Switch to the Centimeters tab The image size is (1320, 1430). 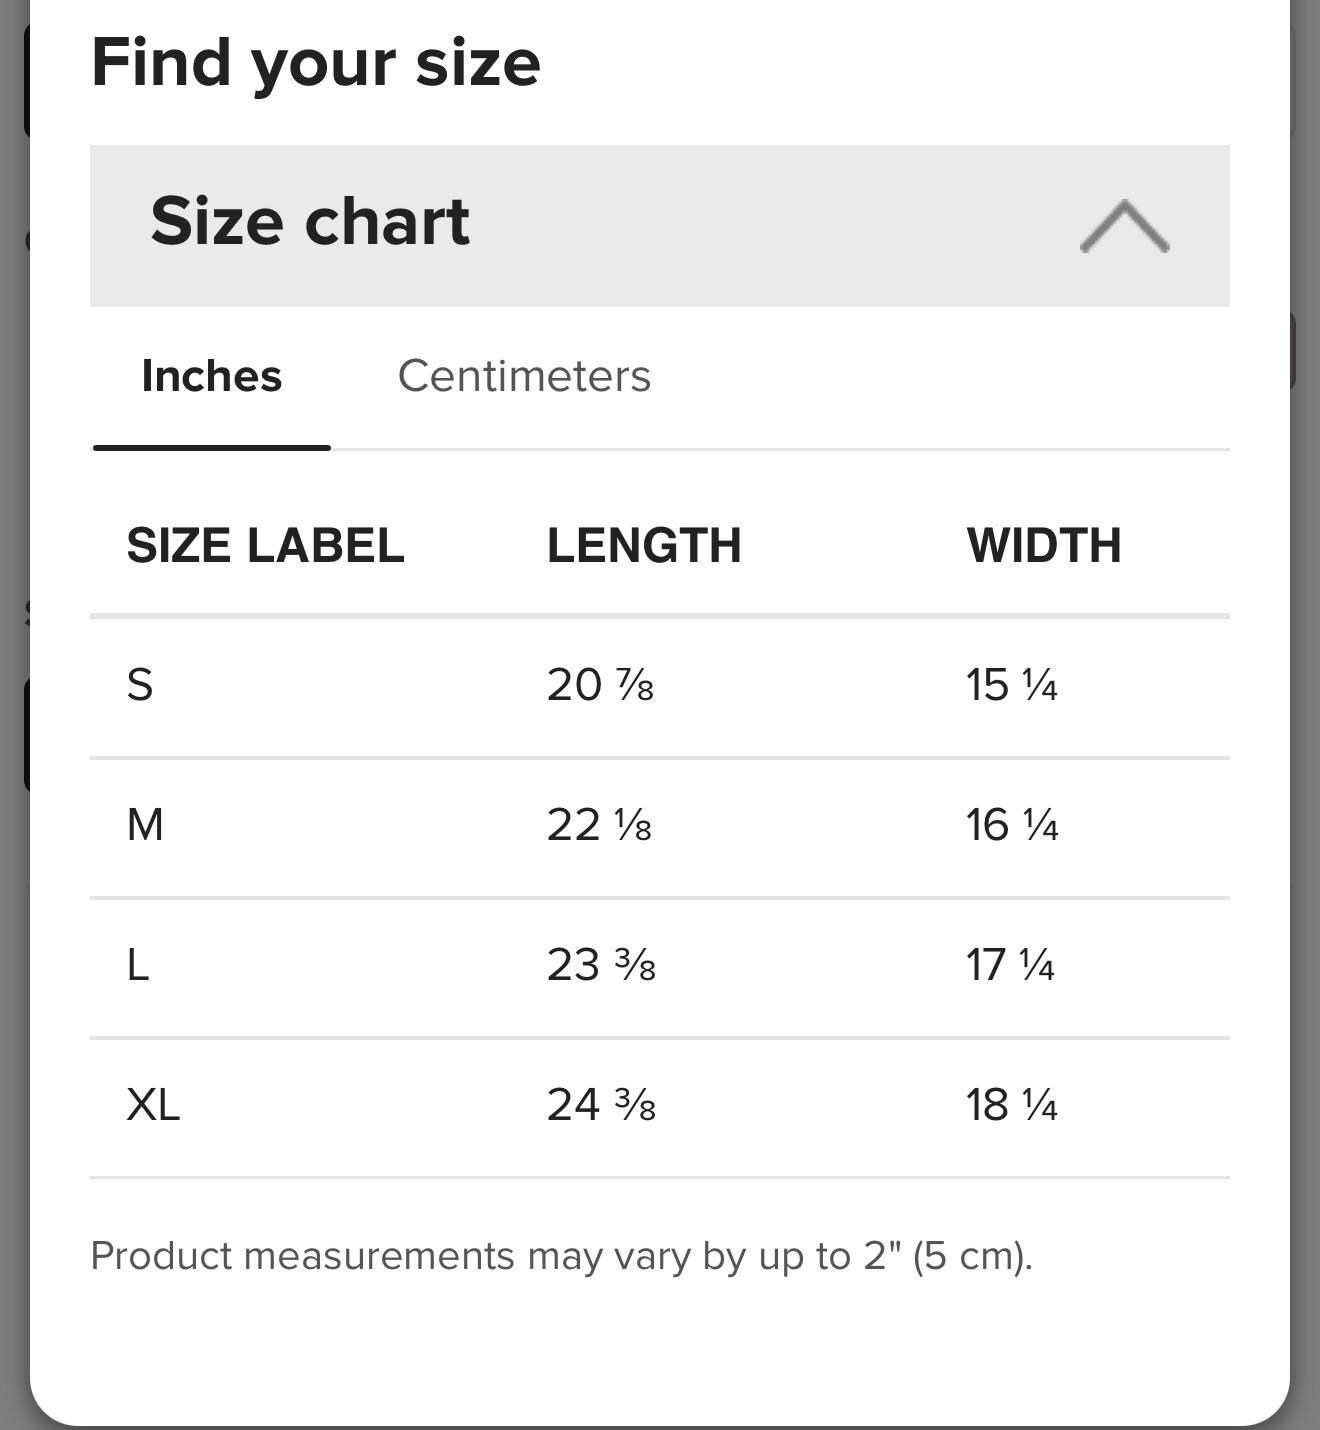pyautogui.click(x=524, y=376)
